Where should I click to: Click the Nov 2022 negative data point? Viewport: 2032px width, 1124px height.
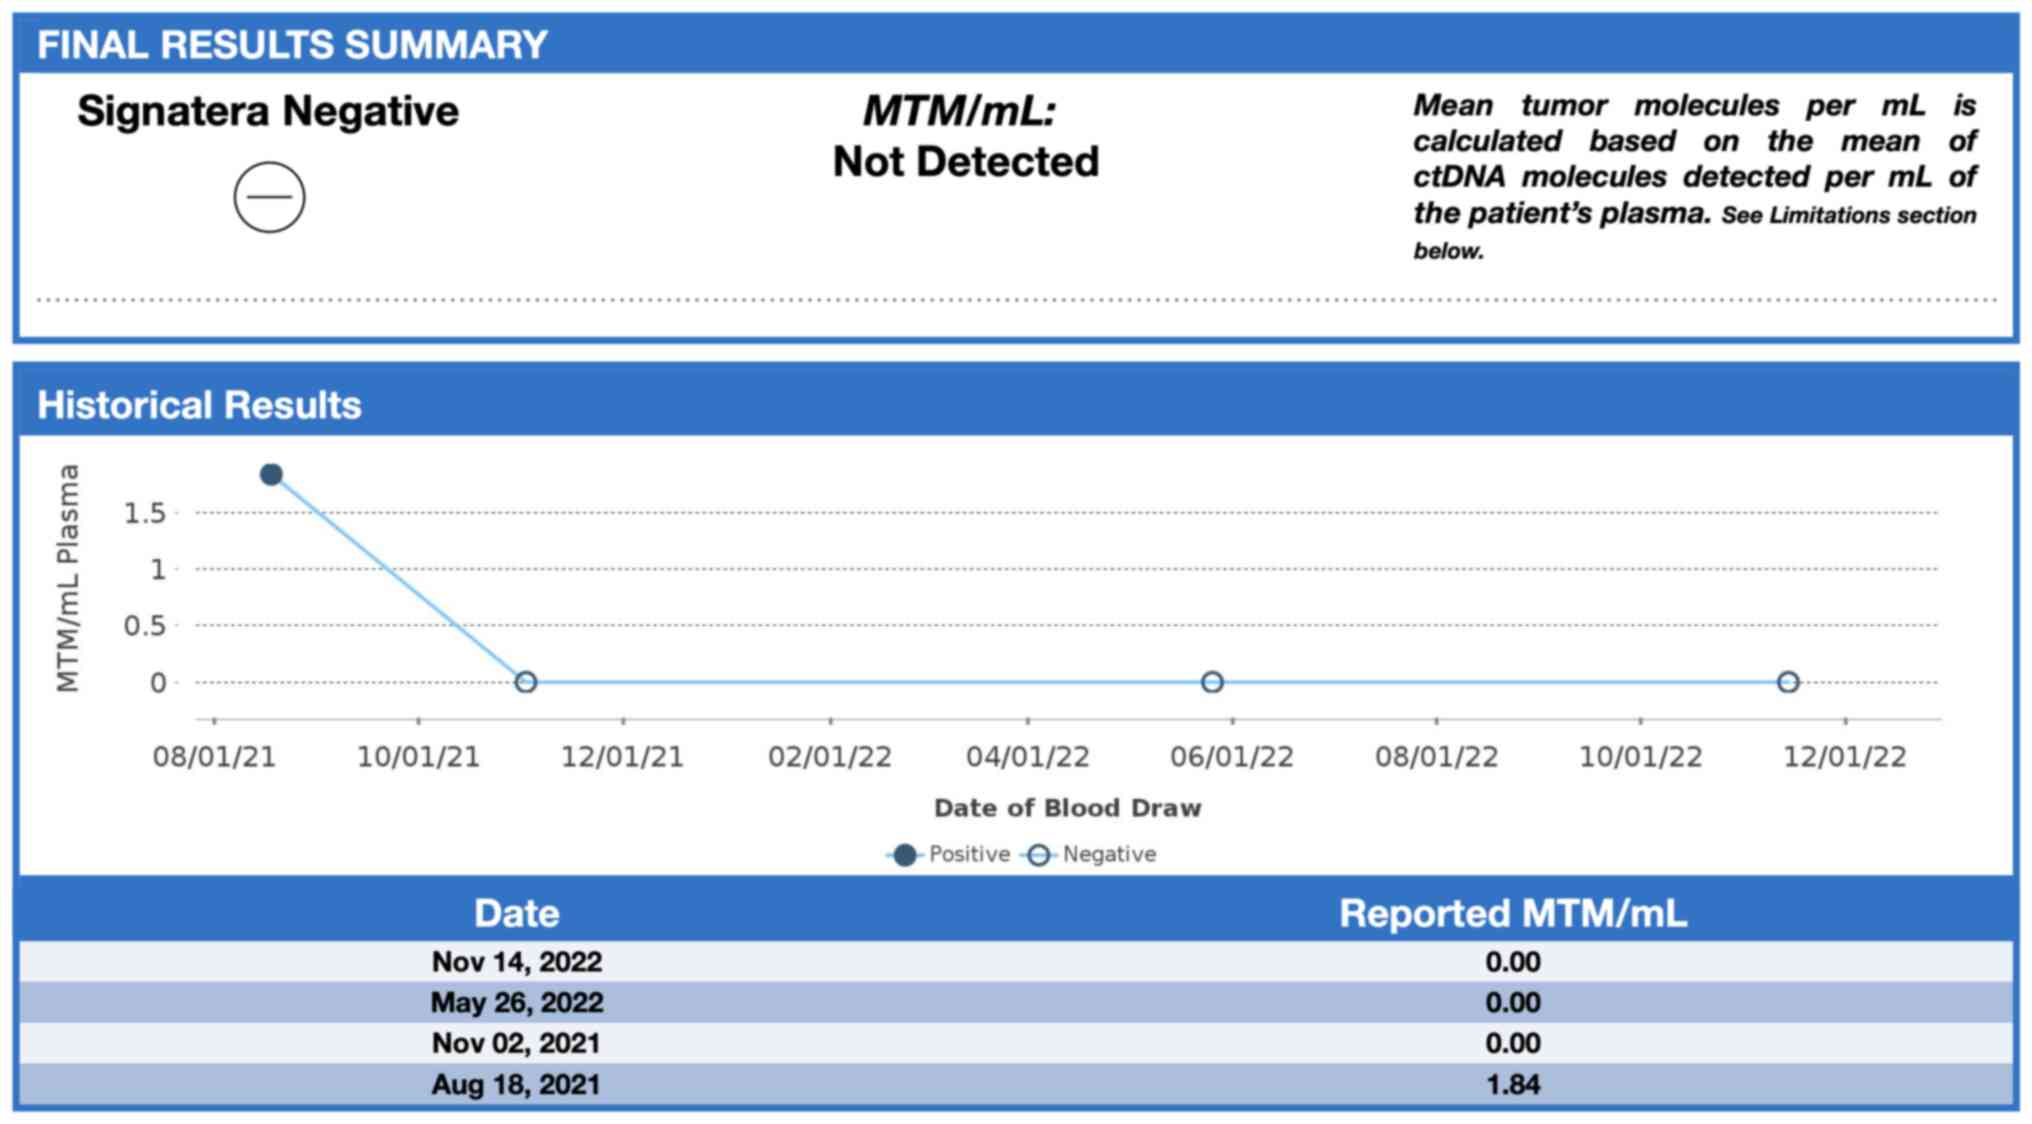click(x=1788, y=682)
